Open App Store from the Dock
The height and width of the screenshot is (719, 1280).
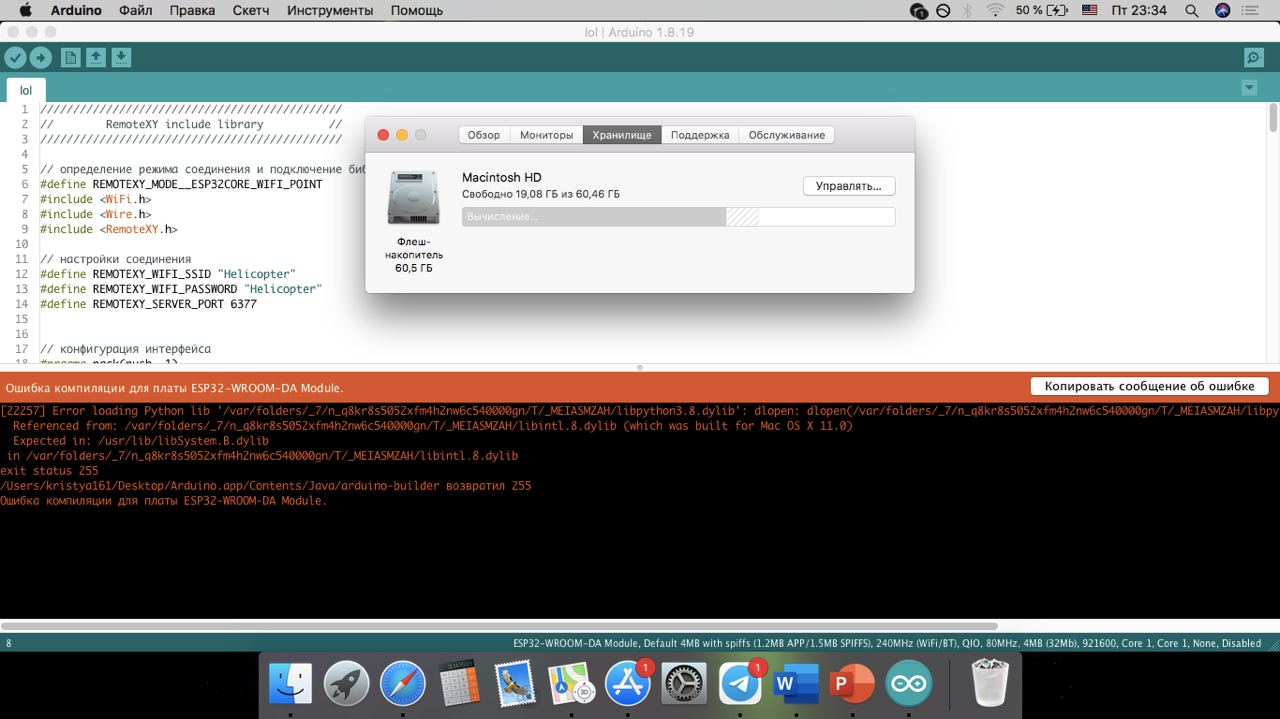tap(628, 685)
